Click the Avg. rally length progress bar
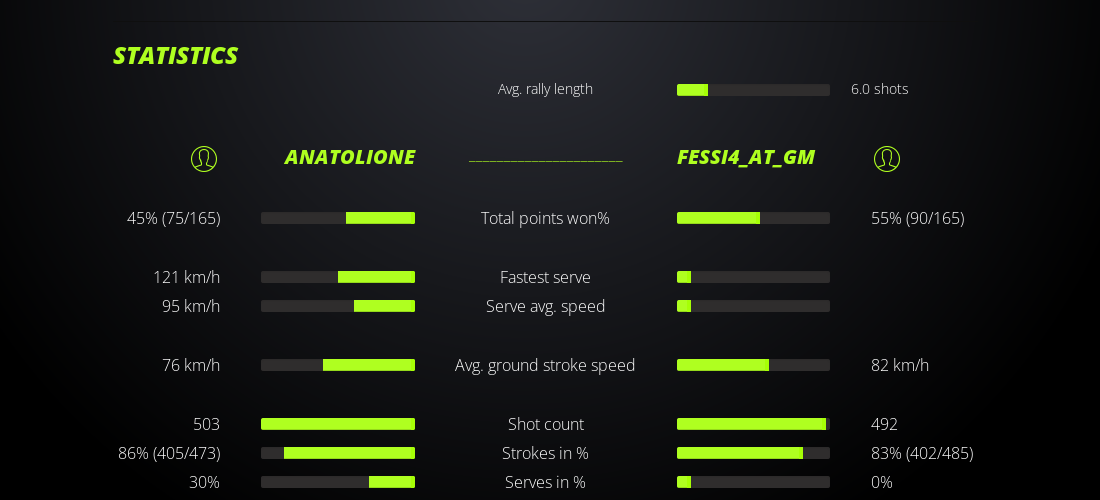The height and width of the screenshot is (500, 1100). pyautogui.click(x=753, y=90)
